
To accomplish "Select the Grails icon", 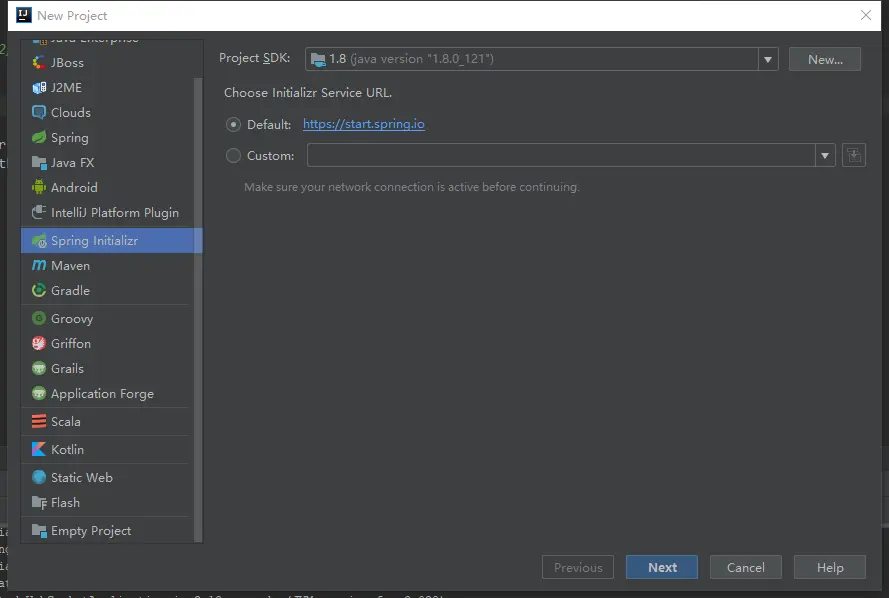I will pos(39,368).
